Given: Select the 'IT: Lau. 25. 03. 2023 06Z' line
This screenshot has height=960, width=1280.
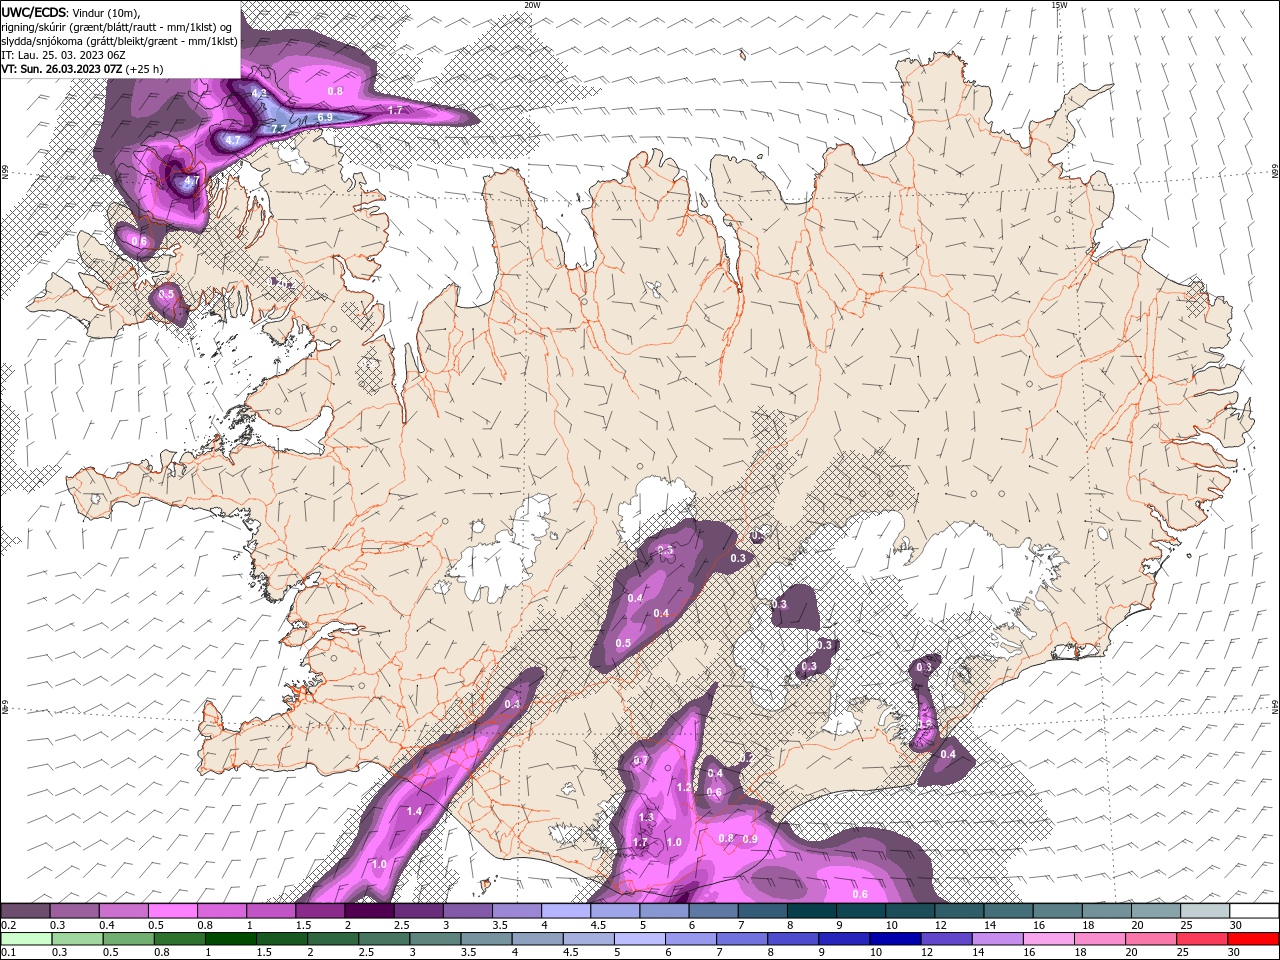Looking at the screenshot, I should click(x=64, y=55).
